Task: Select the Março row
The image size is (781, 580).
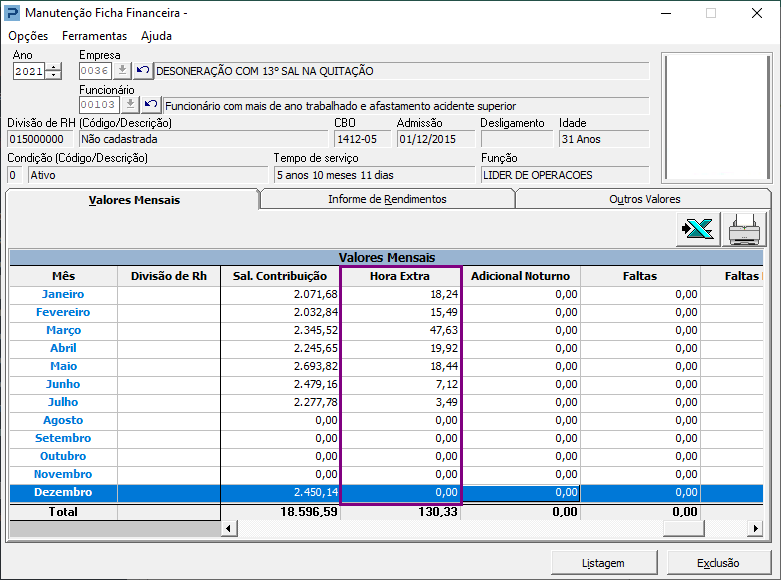Action: pos(386,330)
